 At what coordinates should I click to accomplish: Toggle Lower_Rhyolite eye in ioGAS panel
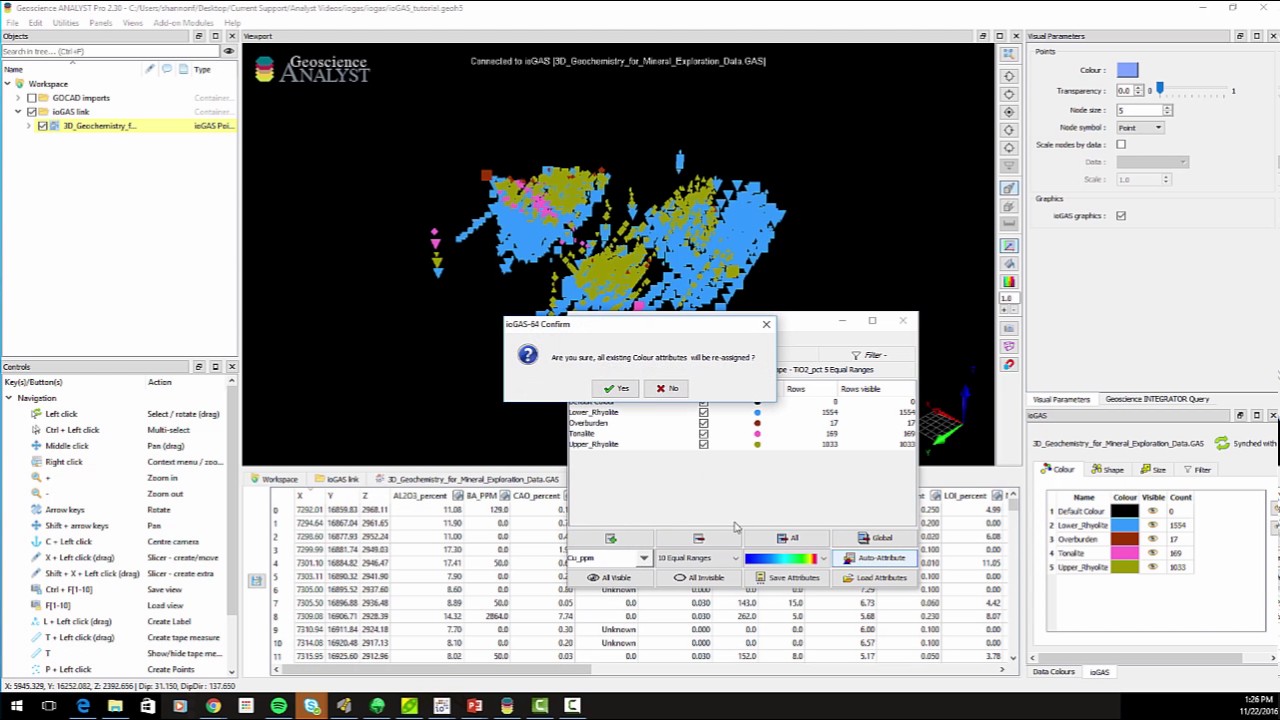(x=1152, y=525)
